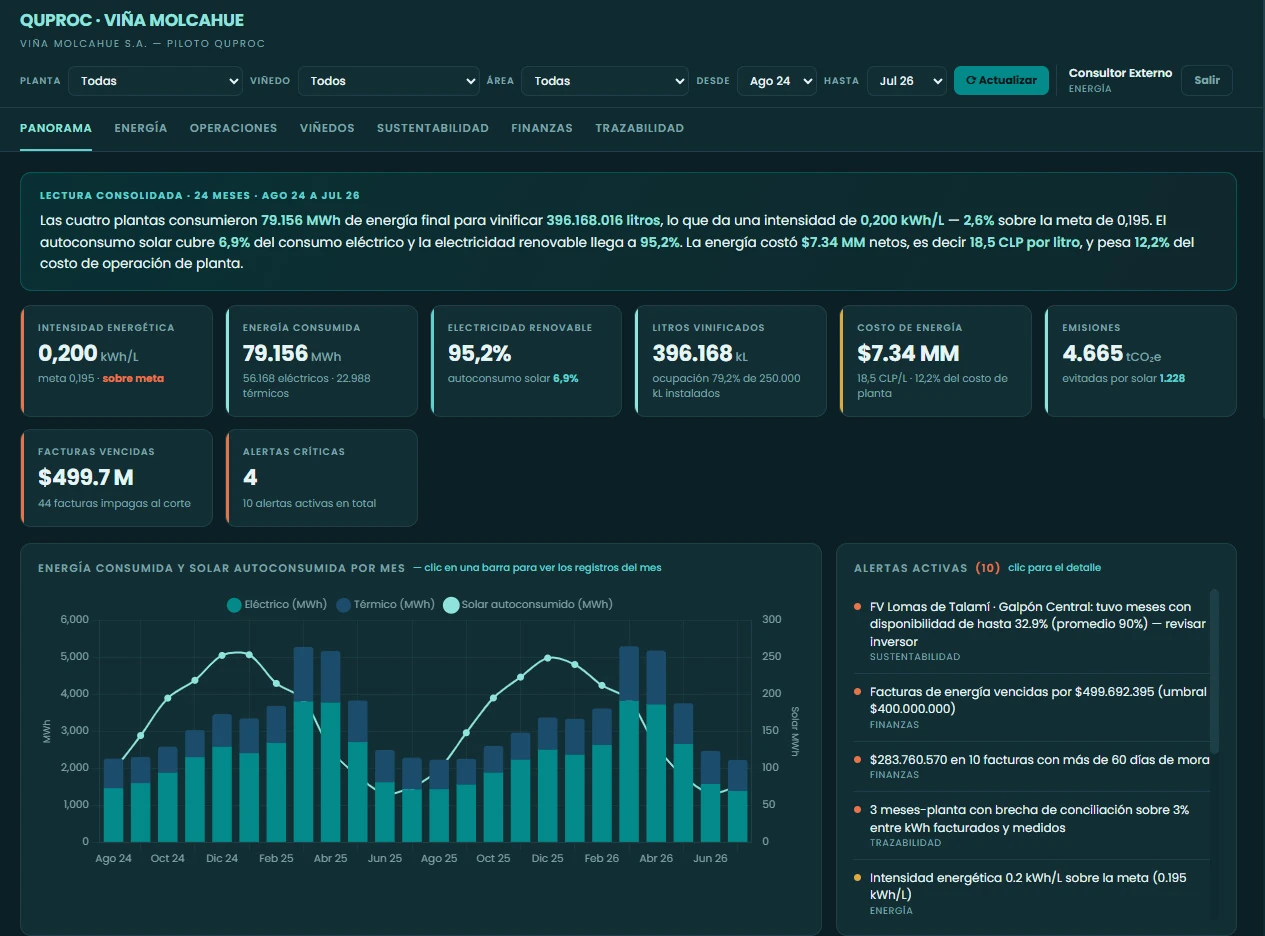The height and width of the screenshot is (936, 1265).
Task: Click the Alertas Críticas KPI card
Action: [320, 478]
